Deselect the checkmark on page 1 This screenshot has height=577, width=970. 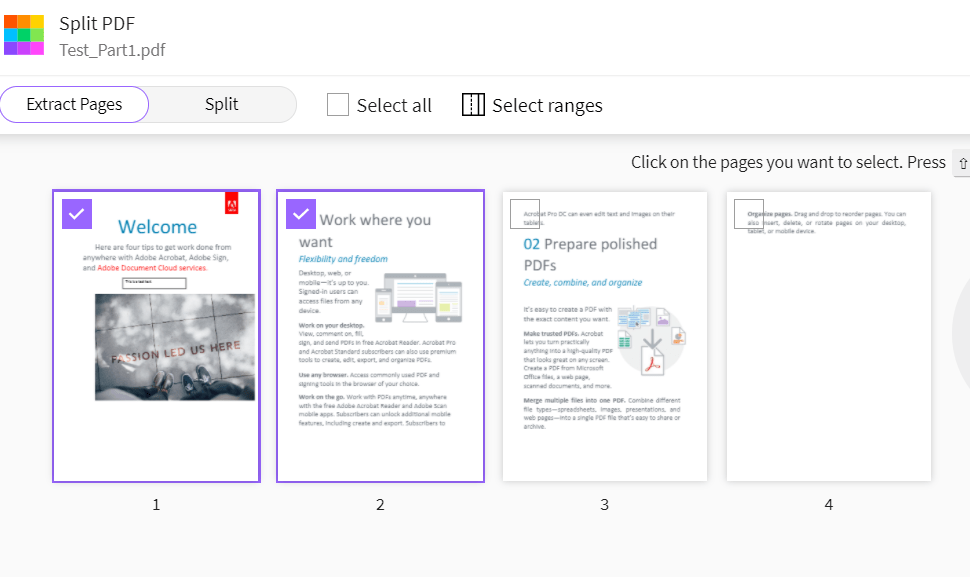pyautogui.click(x=76, y=213)
